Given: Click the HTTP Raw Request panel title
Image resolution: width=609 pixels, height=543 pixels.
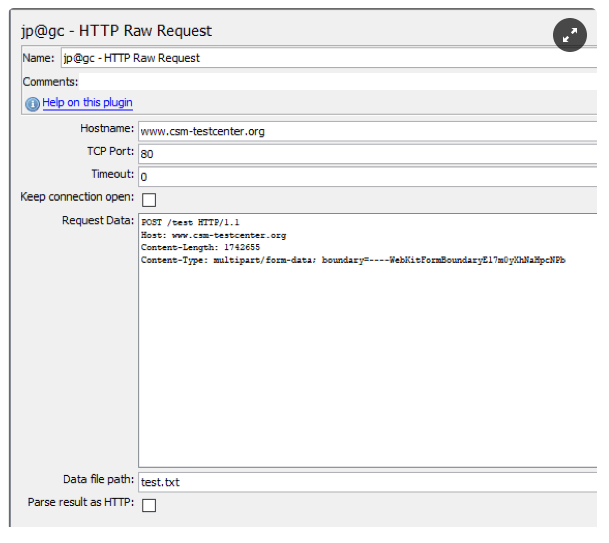Looking at the screenshot, I should [116, 31].
